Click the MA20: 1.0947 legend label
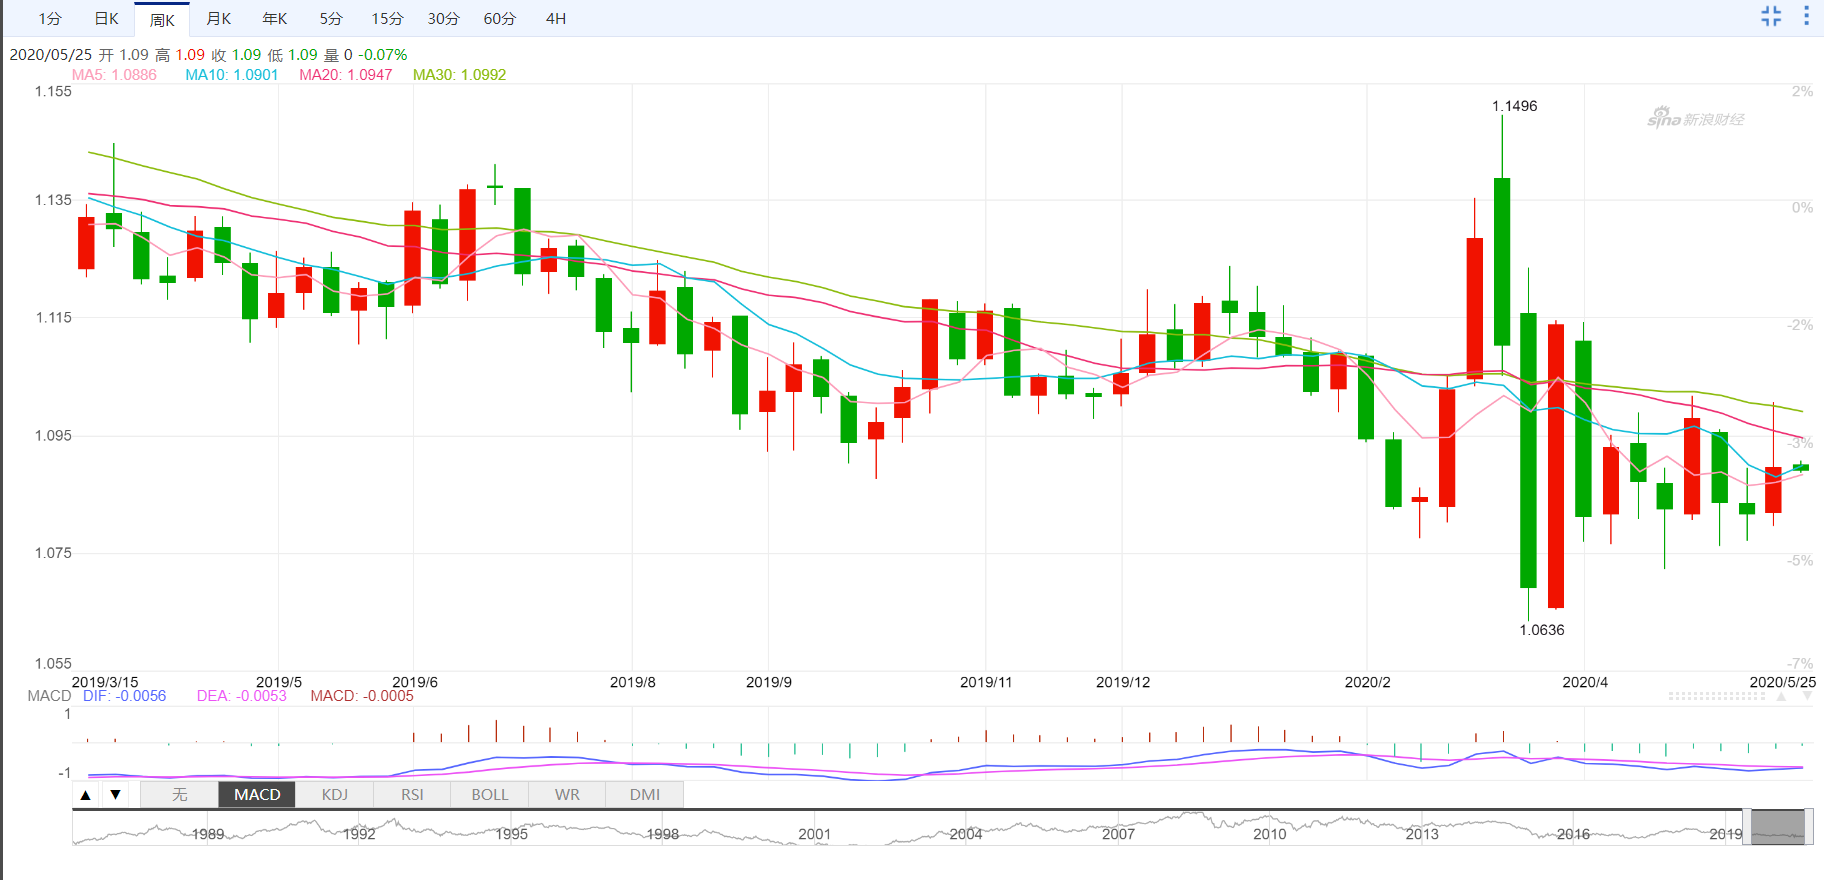The width and height of the screenshot is (1824, 880). pos(345,75)
